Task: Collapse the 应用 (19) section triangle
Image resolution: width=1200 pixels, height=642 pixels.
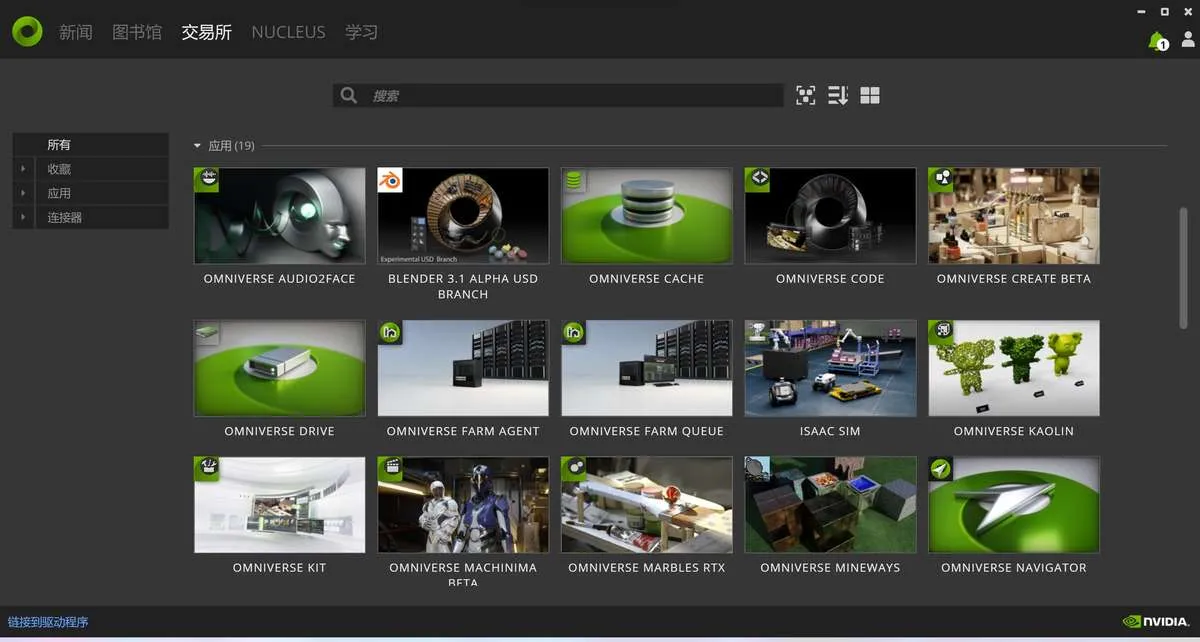Action: [x=198, y=146]
